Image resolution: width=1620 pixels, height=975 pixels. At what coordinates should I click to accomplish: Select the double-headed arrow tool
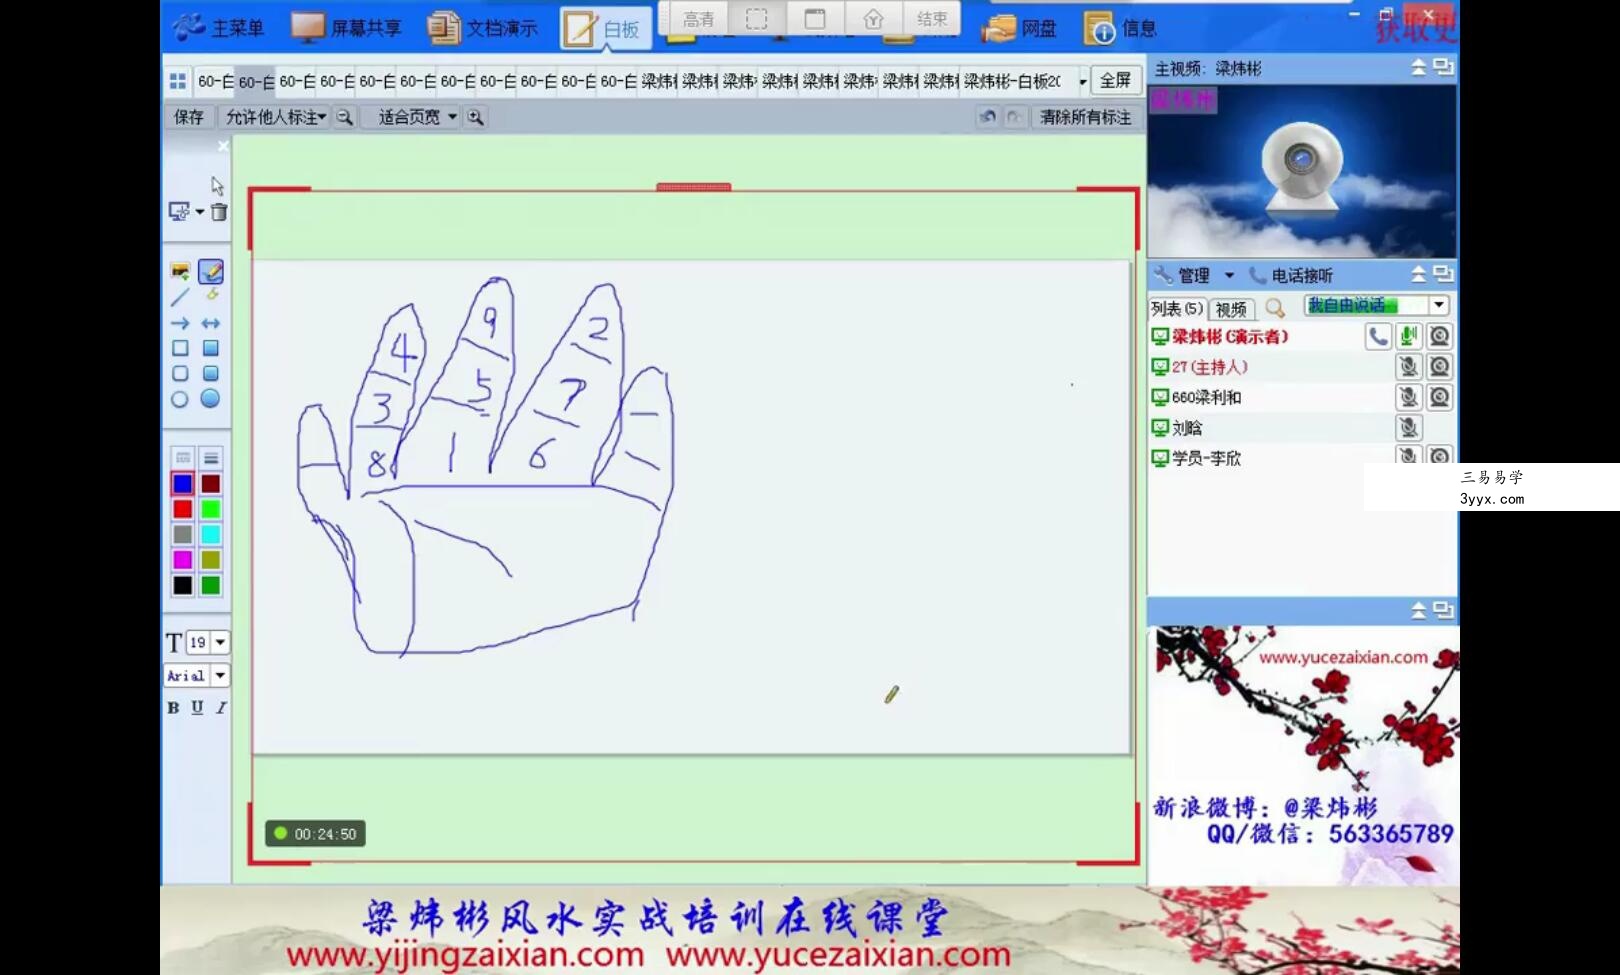[211, 323]
